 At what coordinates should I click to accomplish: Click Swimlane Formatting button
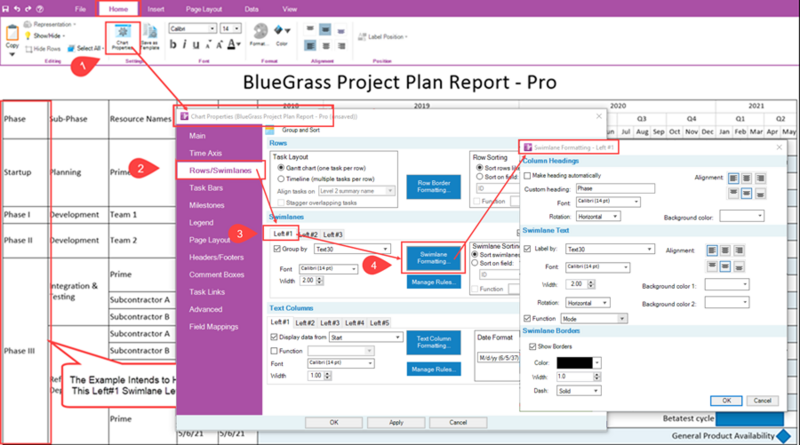(x=433, y=258)
